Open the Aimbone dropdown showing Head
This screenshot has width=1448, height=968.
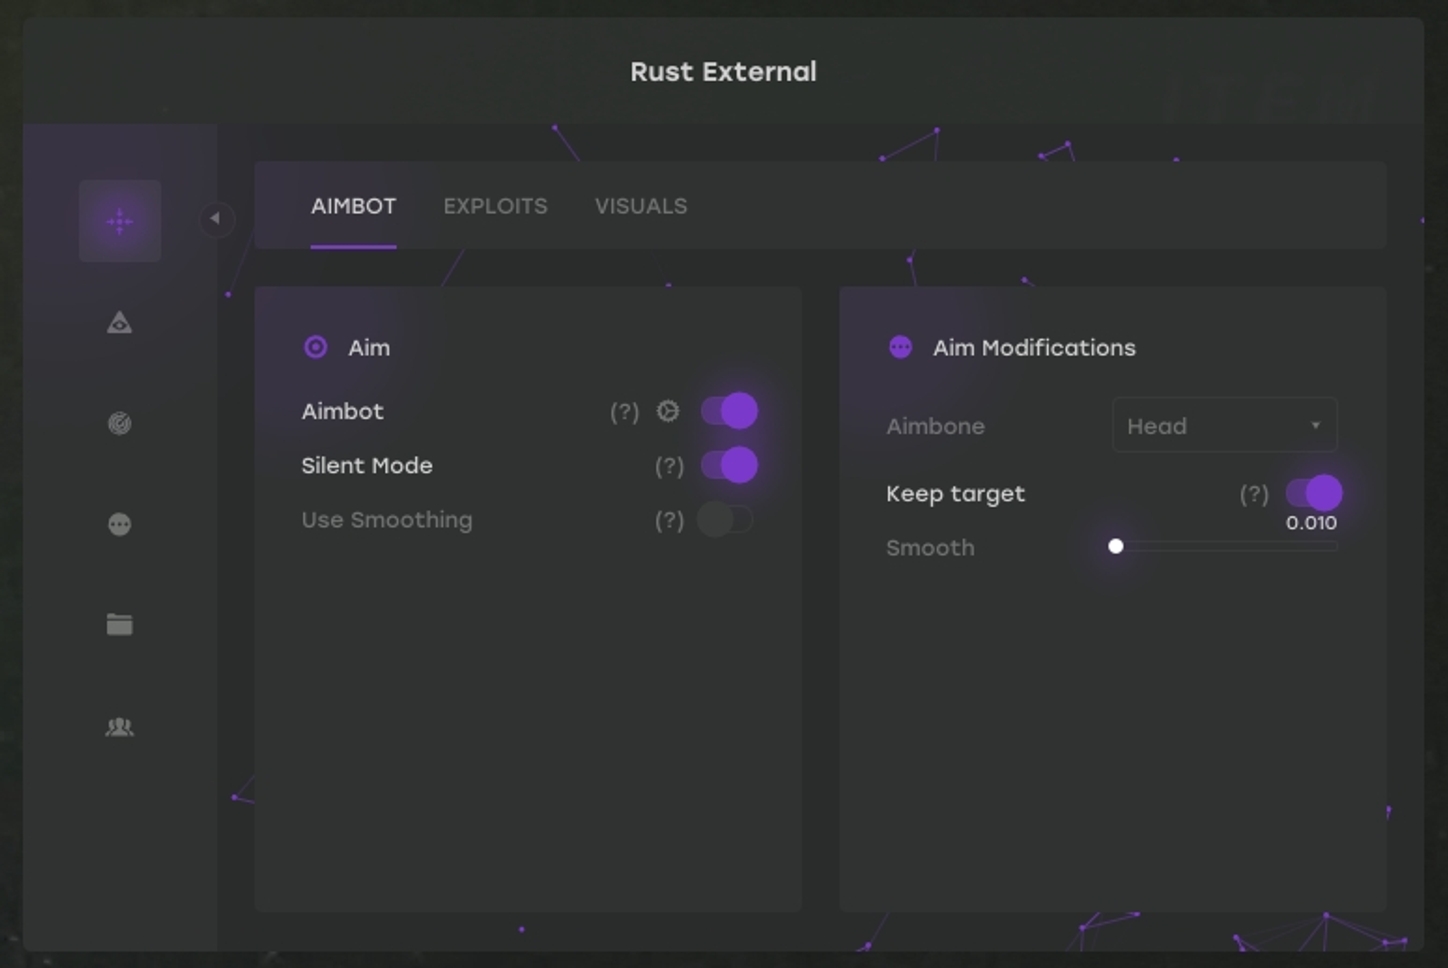pos(1224,425)
